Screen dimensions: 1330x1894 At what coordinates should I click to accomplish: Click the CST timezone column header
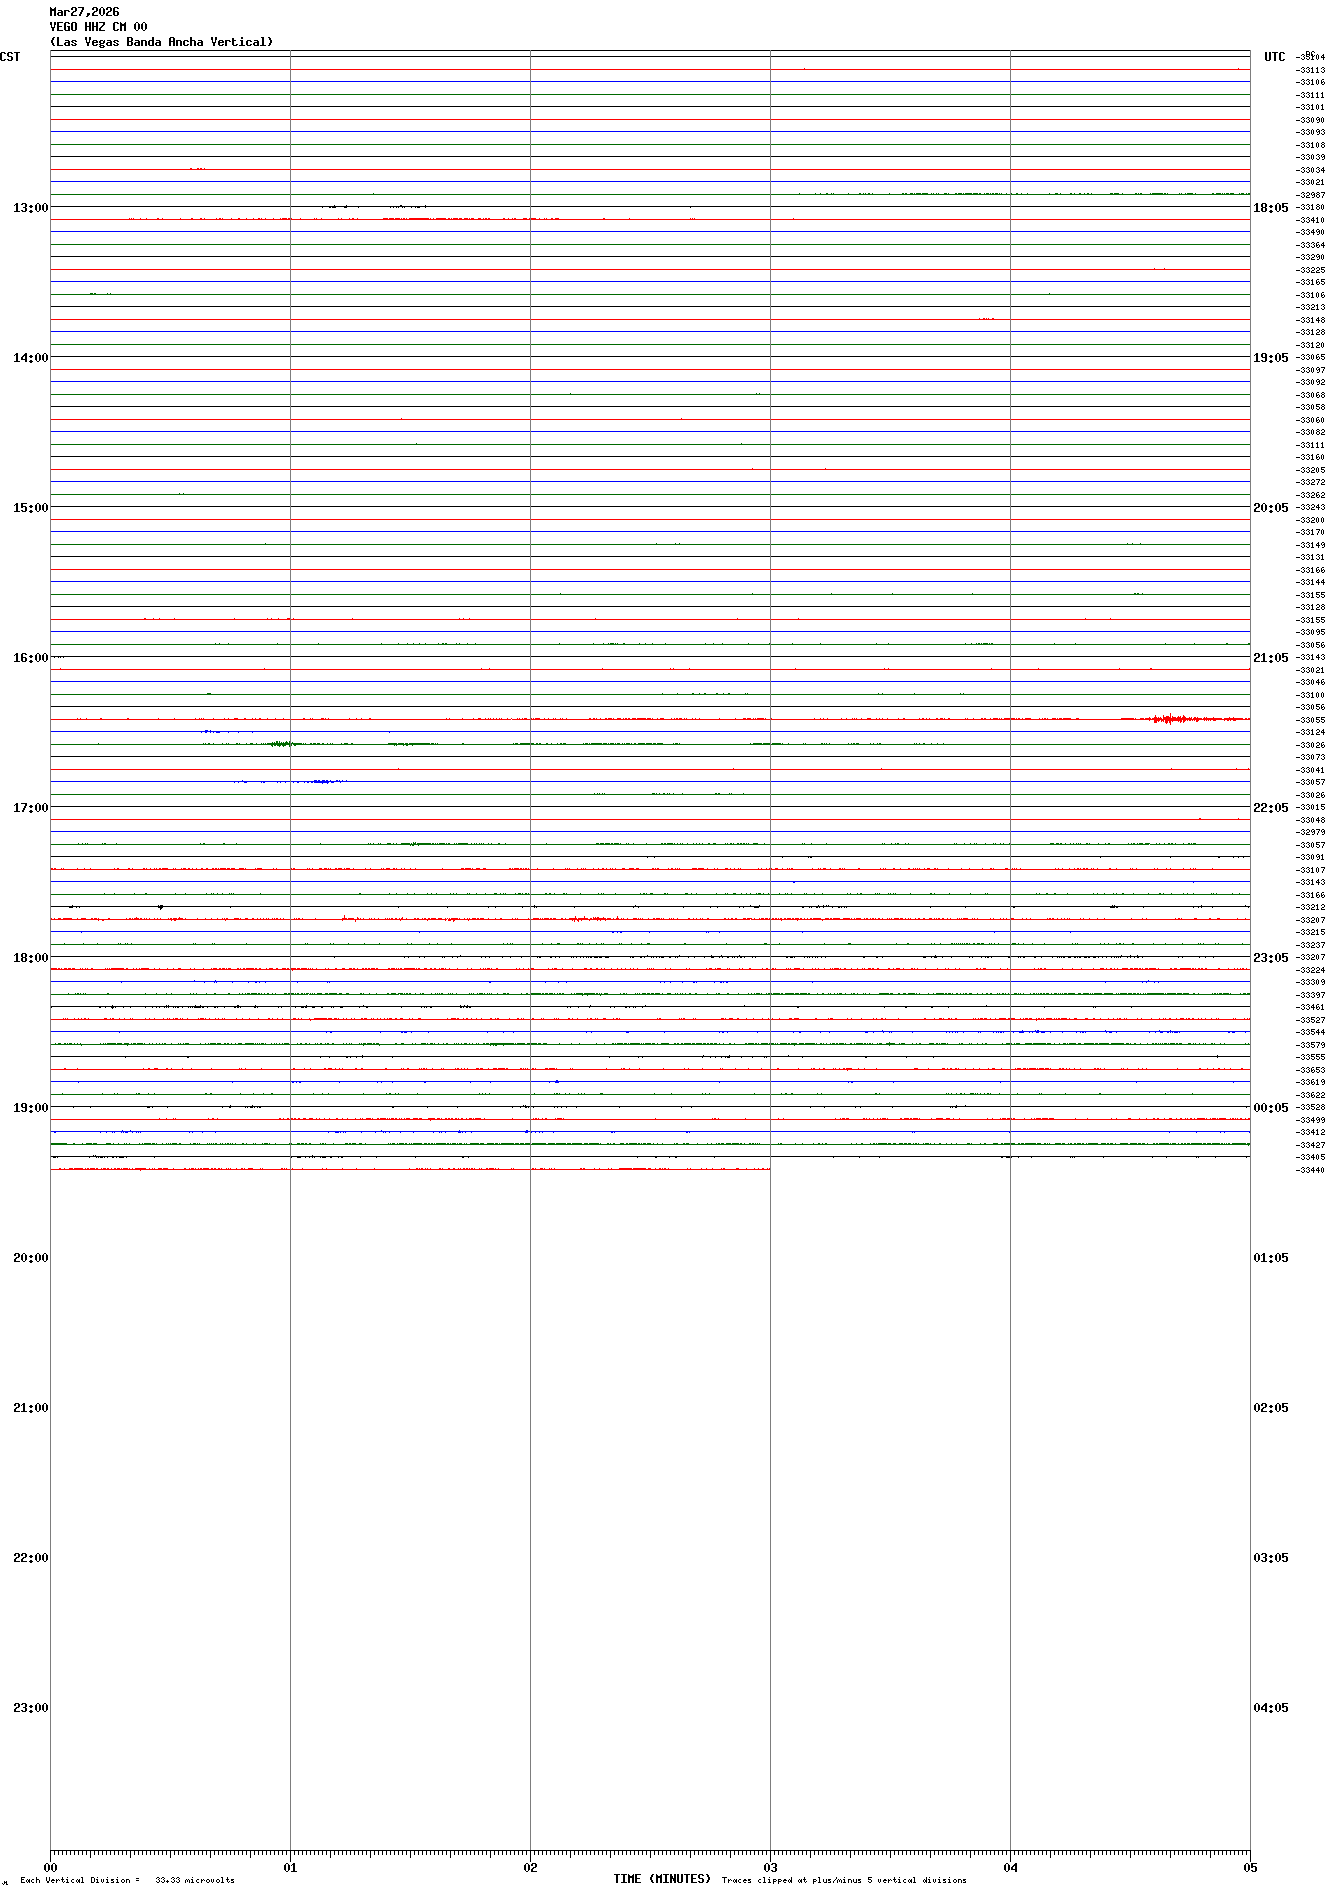coord(10,57)
